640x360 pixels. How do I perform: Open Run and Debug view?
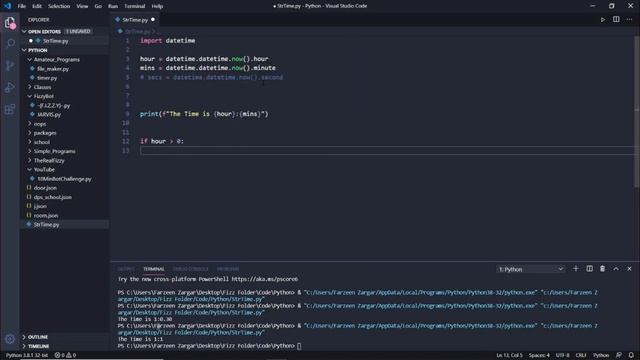click(10, 87)
